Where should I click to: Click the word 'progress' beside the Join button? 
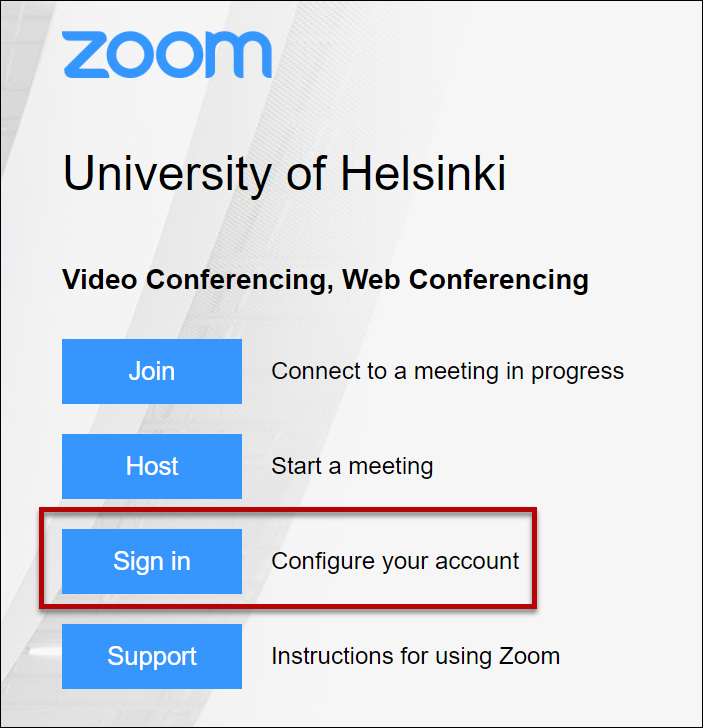(x=578, y=373)
